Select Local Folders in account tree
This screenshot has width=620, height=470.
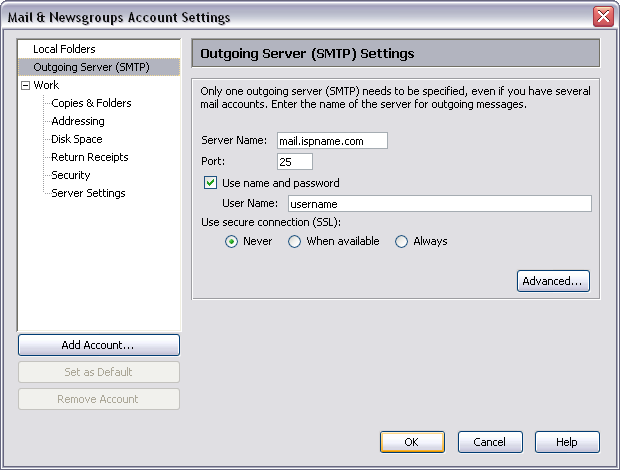coord(64,49)
